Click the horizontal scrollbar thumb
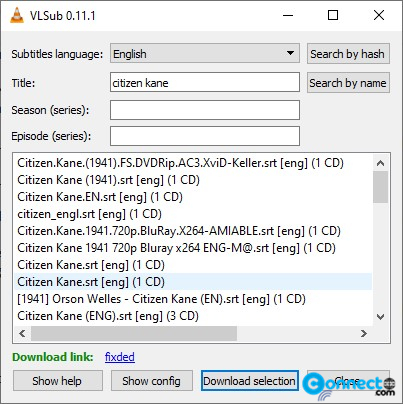The width and height of the screenshot is (403, 404). click(x=134, y=333)
